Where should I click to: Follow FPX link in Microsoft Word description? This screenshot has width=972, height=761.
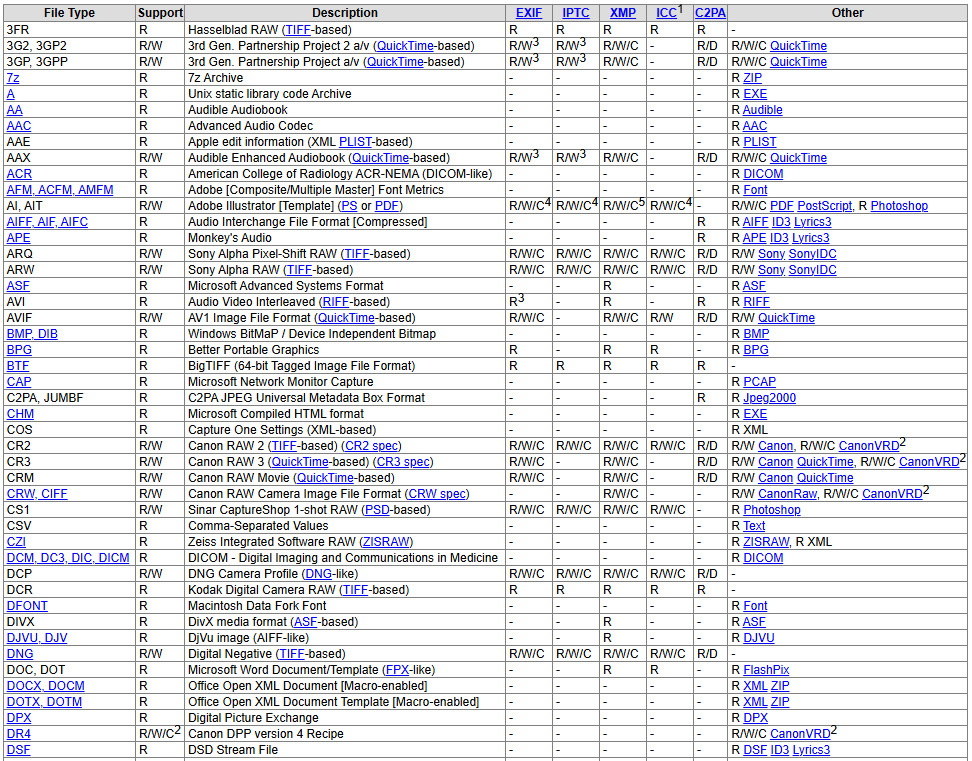(x=398, y=671)
